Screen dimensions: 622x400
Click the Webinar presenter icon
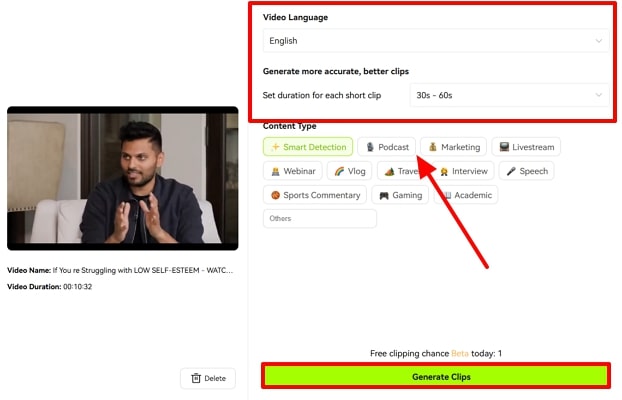point(275,171)
